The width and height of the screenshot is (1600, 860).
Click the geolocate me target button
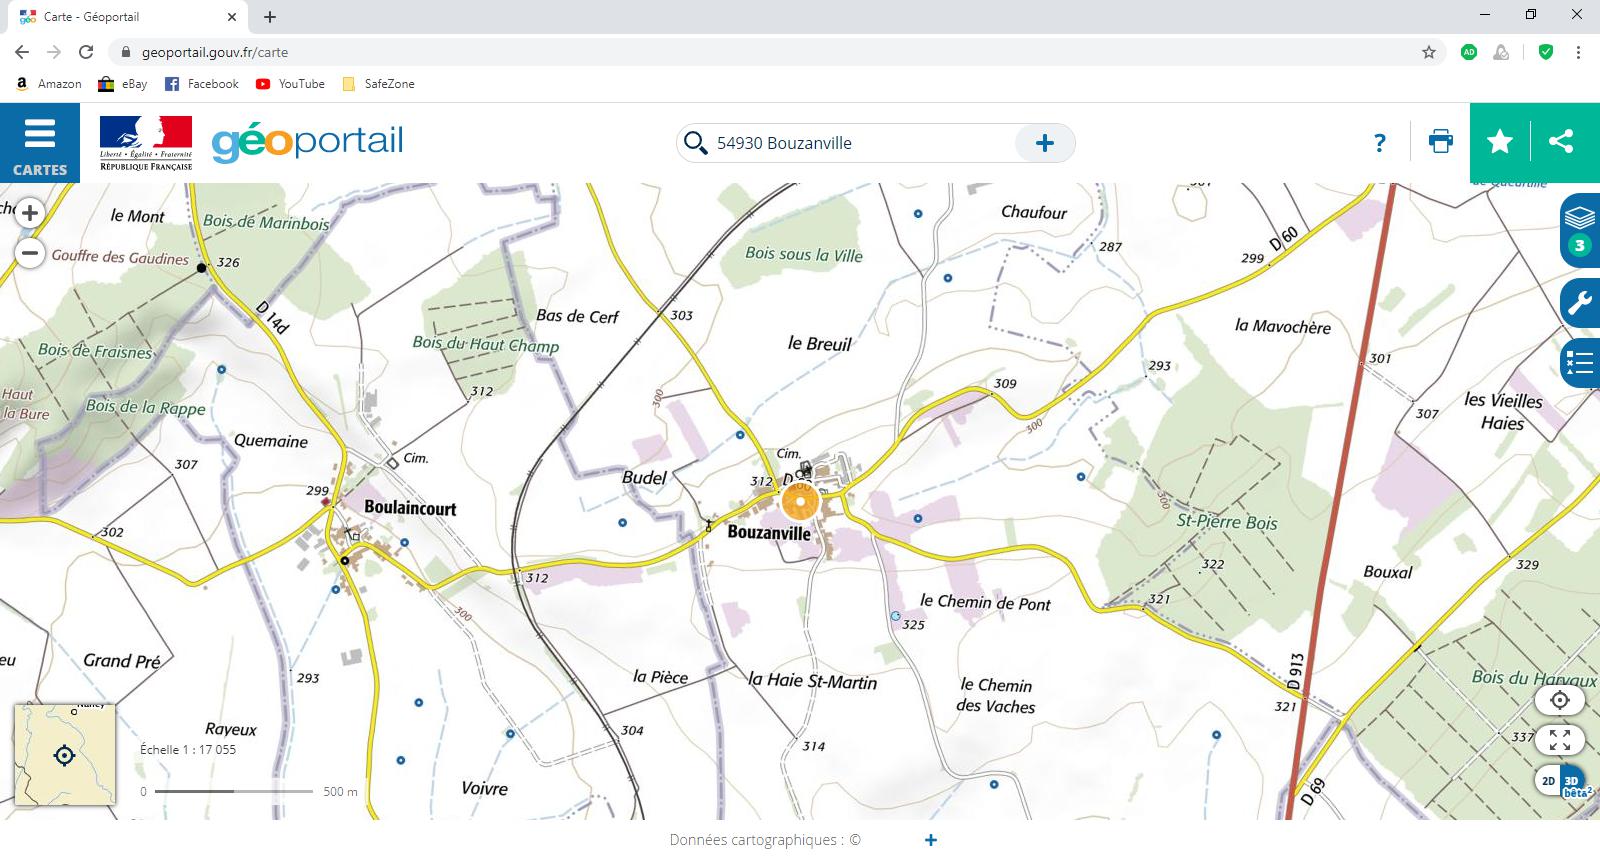(1560, 700)
